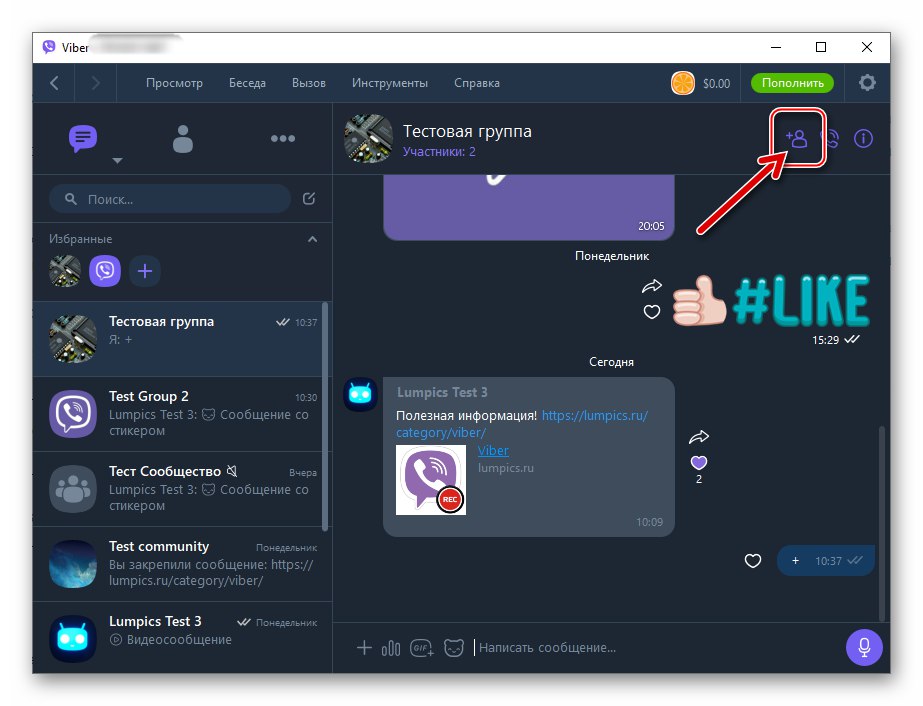Like the "+" message heart icon
The width and height of the screenshot is (923, 706).
pyautogui.click(x=753, y=561)
